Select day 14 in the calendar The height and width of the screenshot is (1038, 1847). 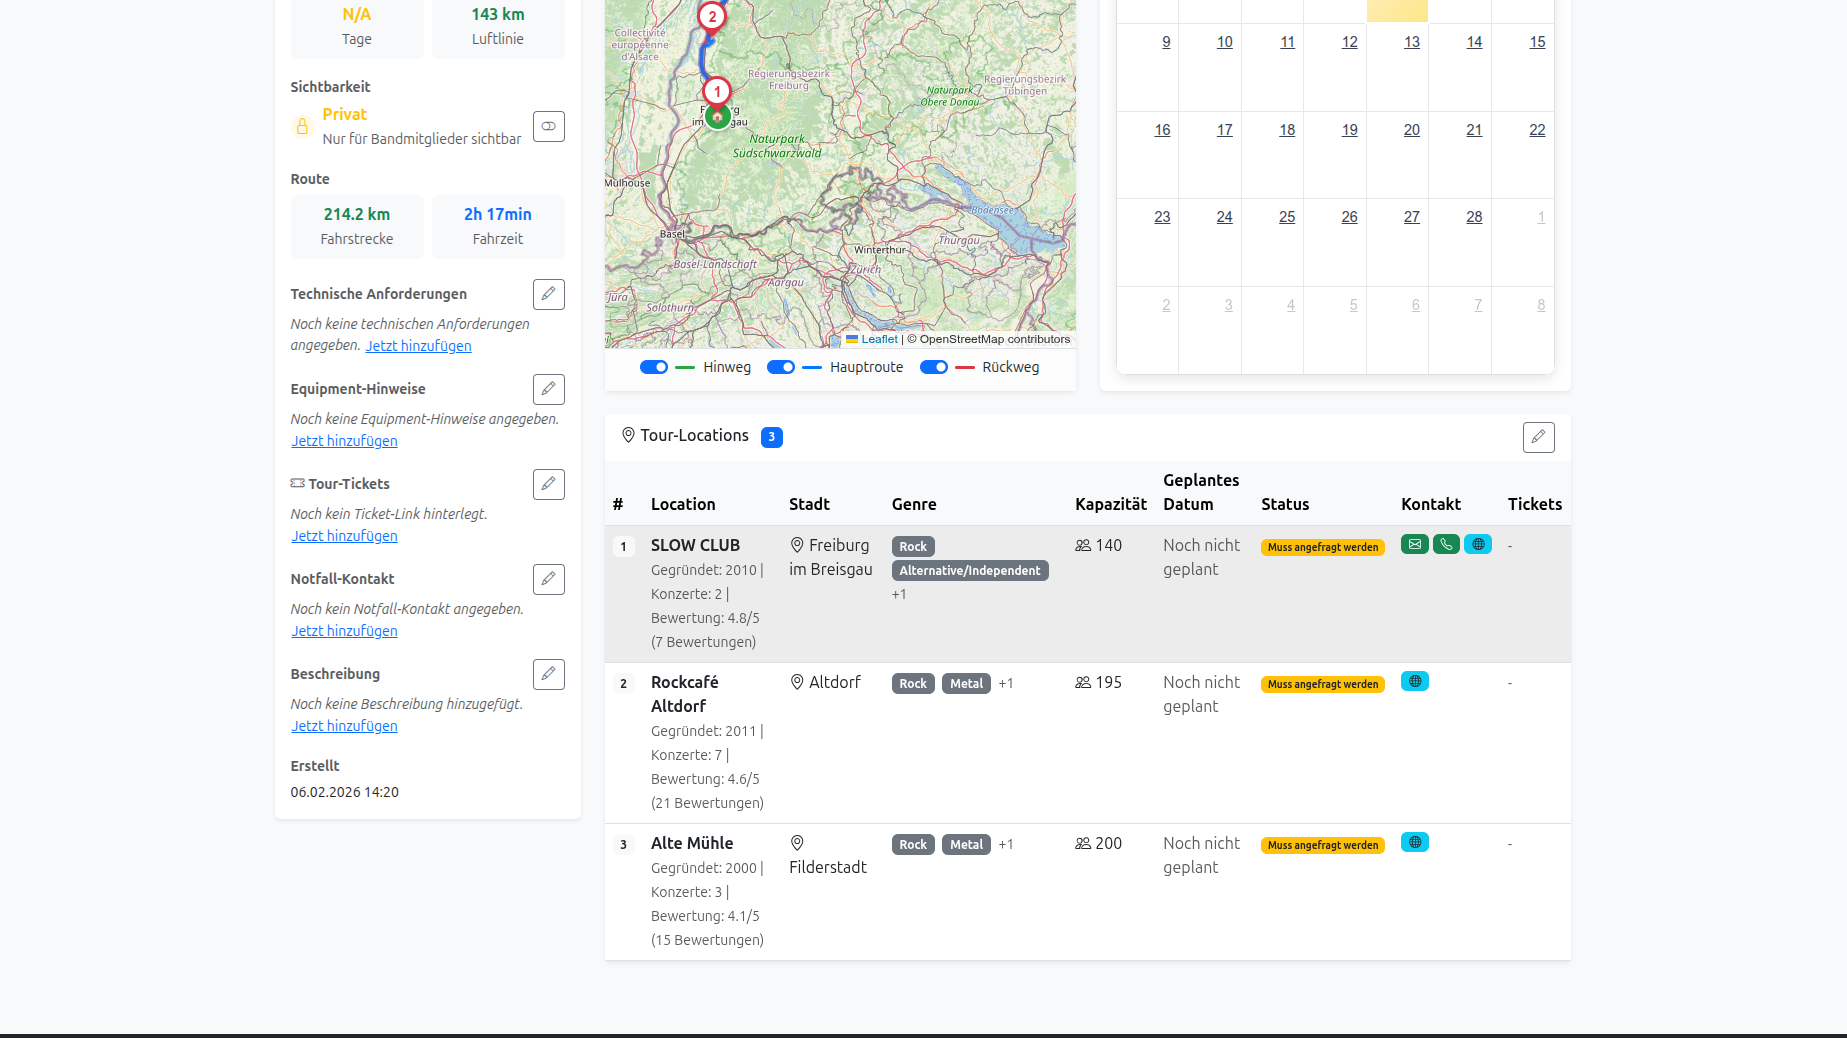click(1474, 42)
